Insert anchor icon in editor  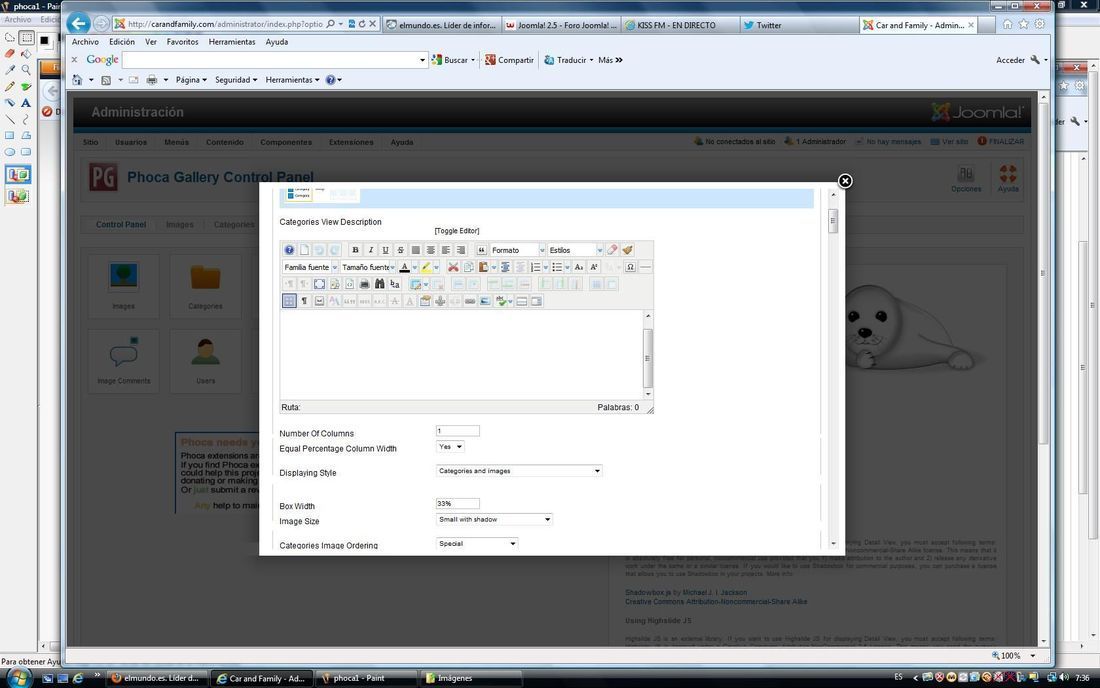(440, 301)
